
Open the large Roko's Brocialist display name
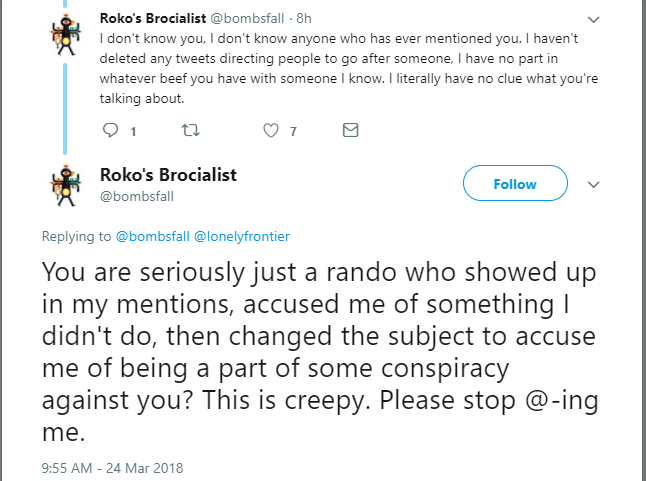click(x=168, y=175)
